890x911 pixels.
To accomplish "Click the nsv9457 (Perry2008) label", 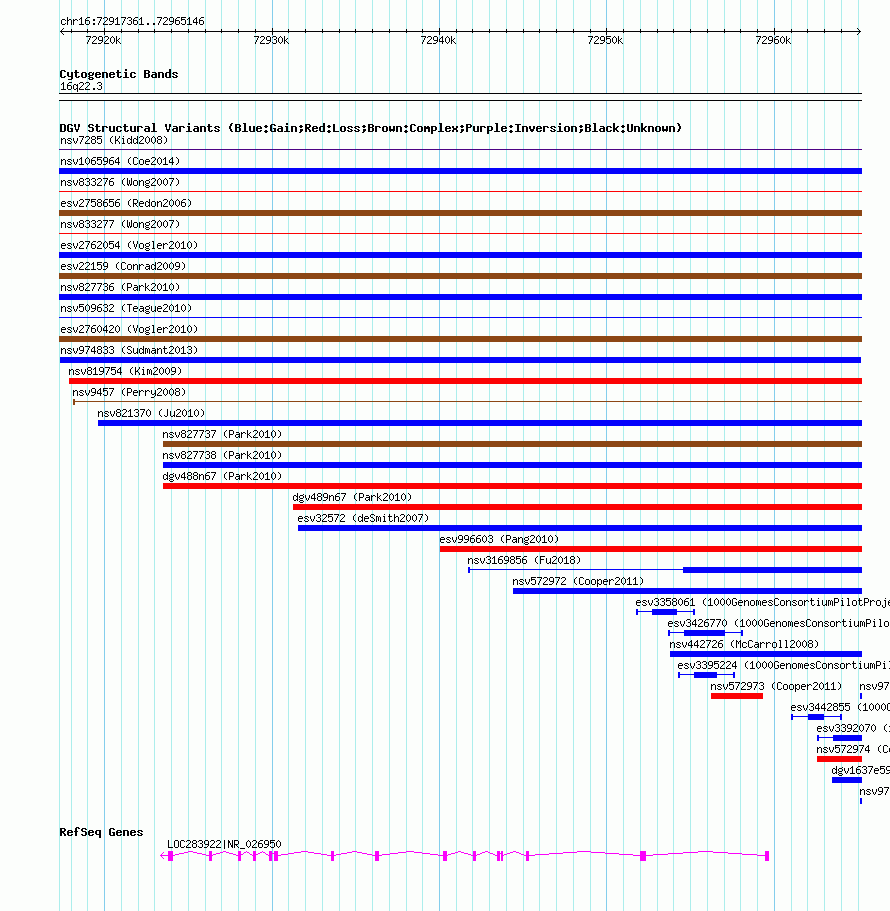I will pyautogui.click(x=129, y=392).
